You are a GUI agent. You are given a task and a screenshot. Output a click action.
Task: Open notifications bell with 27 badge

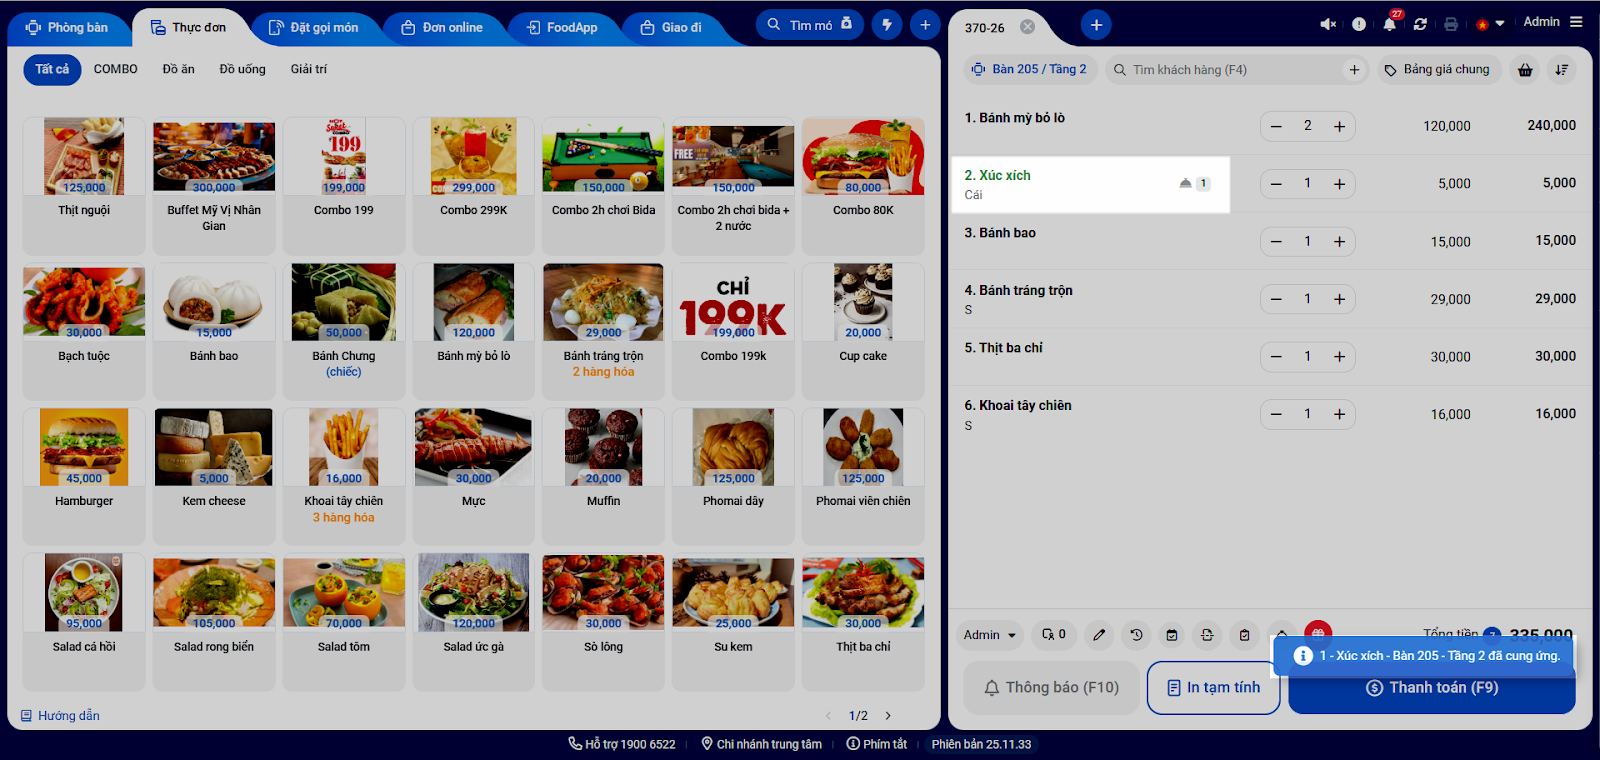(1390, 23)
